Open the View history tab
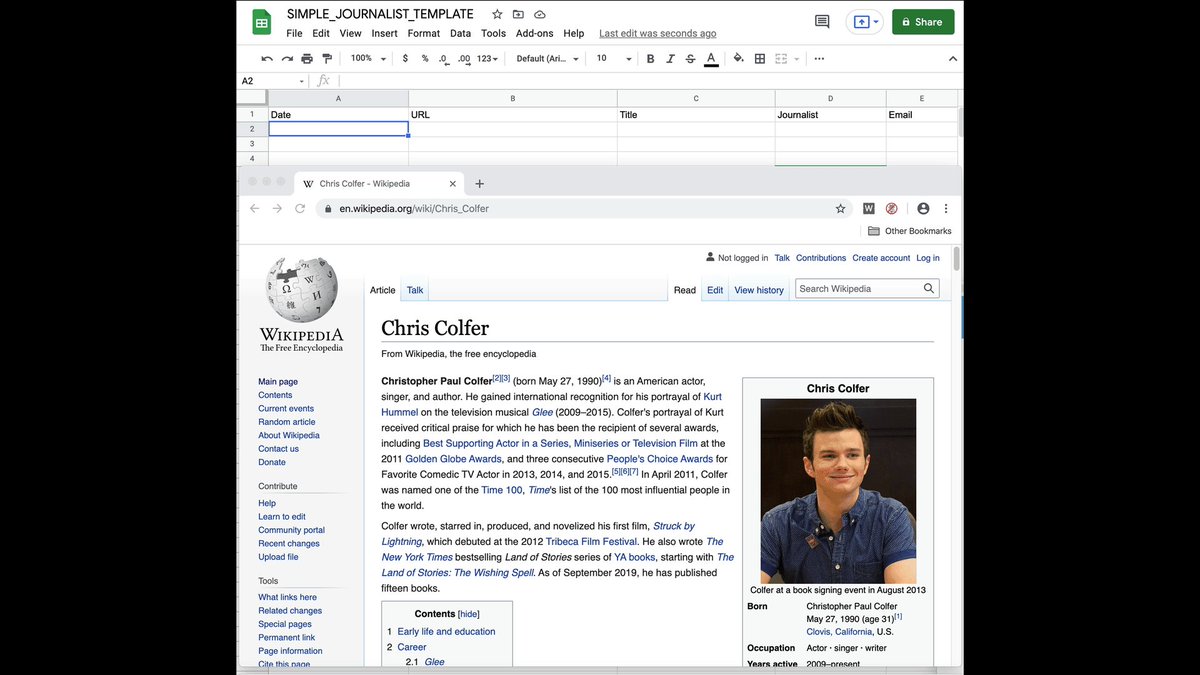The image size is (1200, 675). click(x=759, y=290)
